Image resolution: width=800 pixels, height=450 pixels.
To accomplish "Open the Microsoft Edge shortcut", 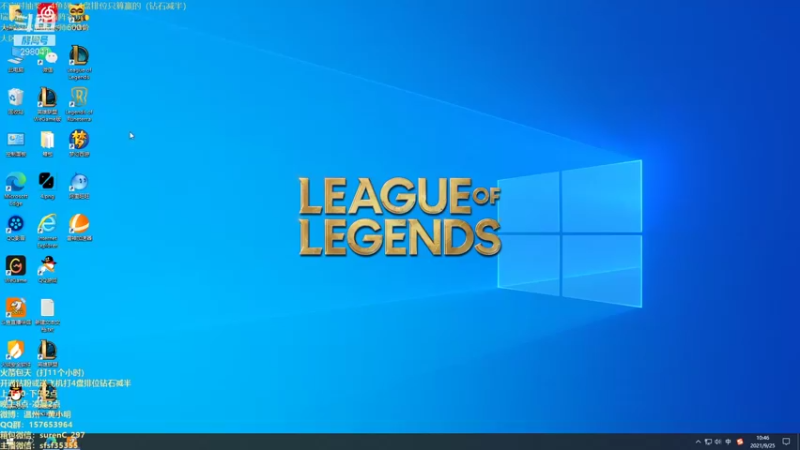I will point(16,189).
